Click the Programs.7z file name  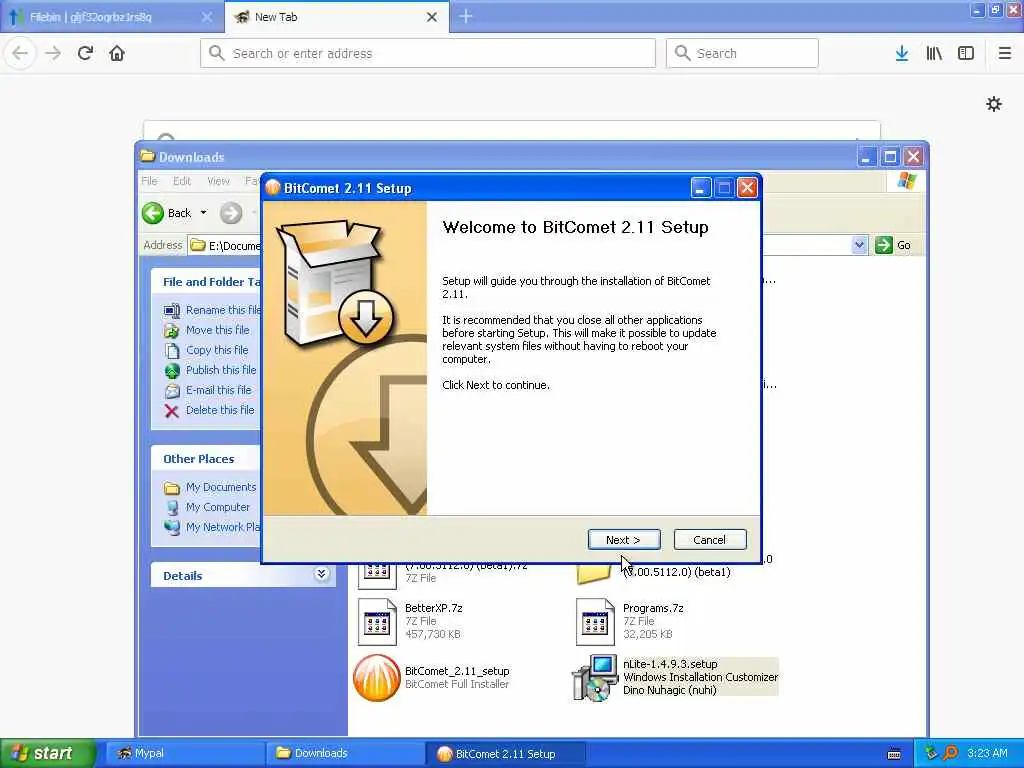(x=653, y=608)
